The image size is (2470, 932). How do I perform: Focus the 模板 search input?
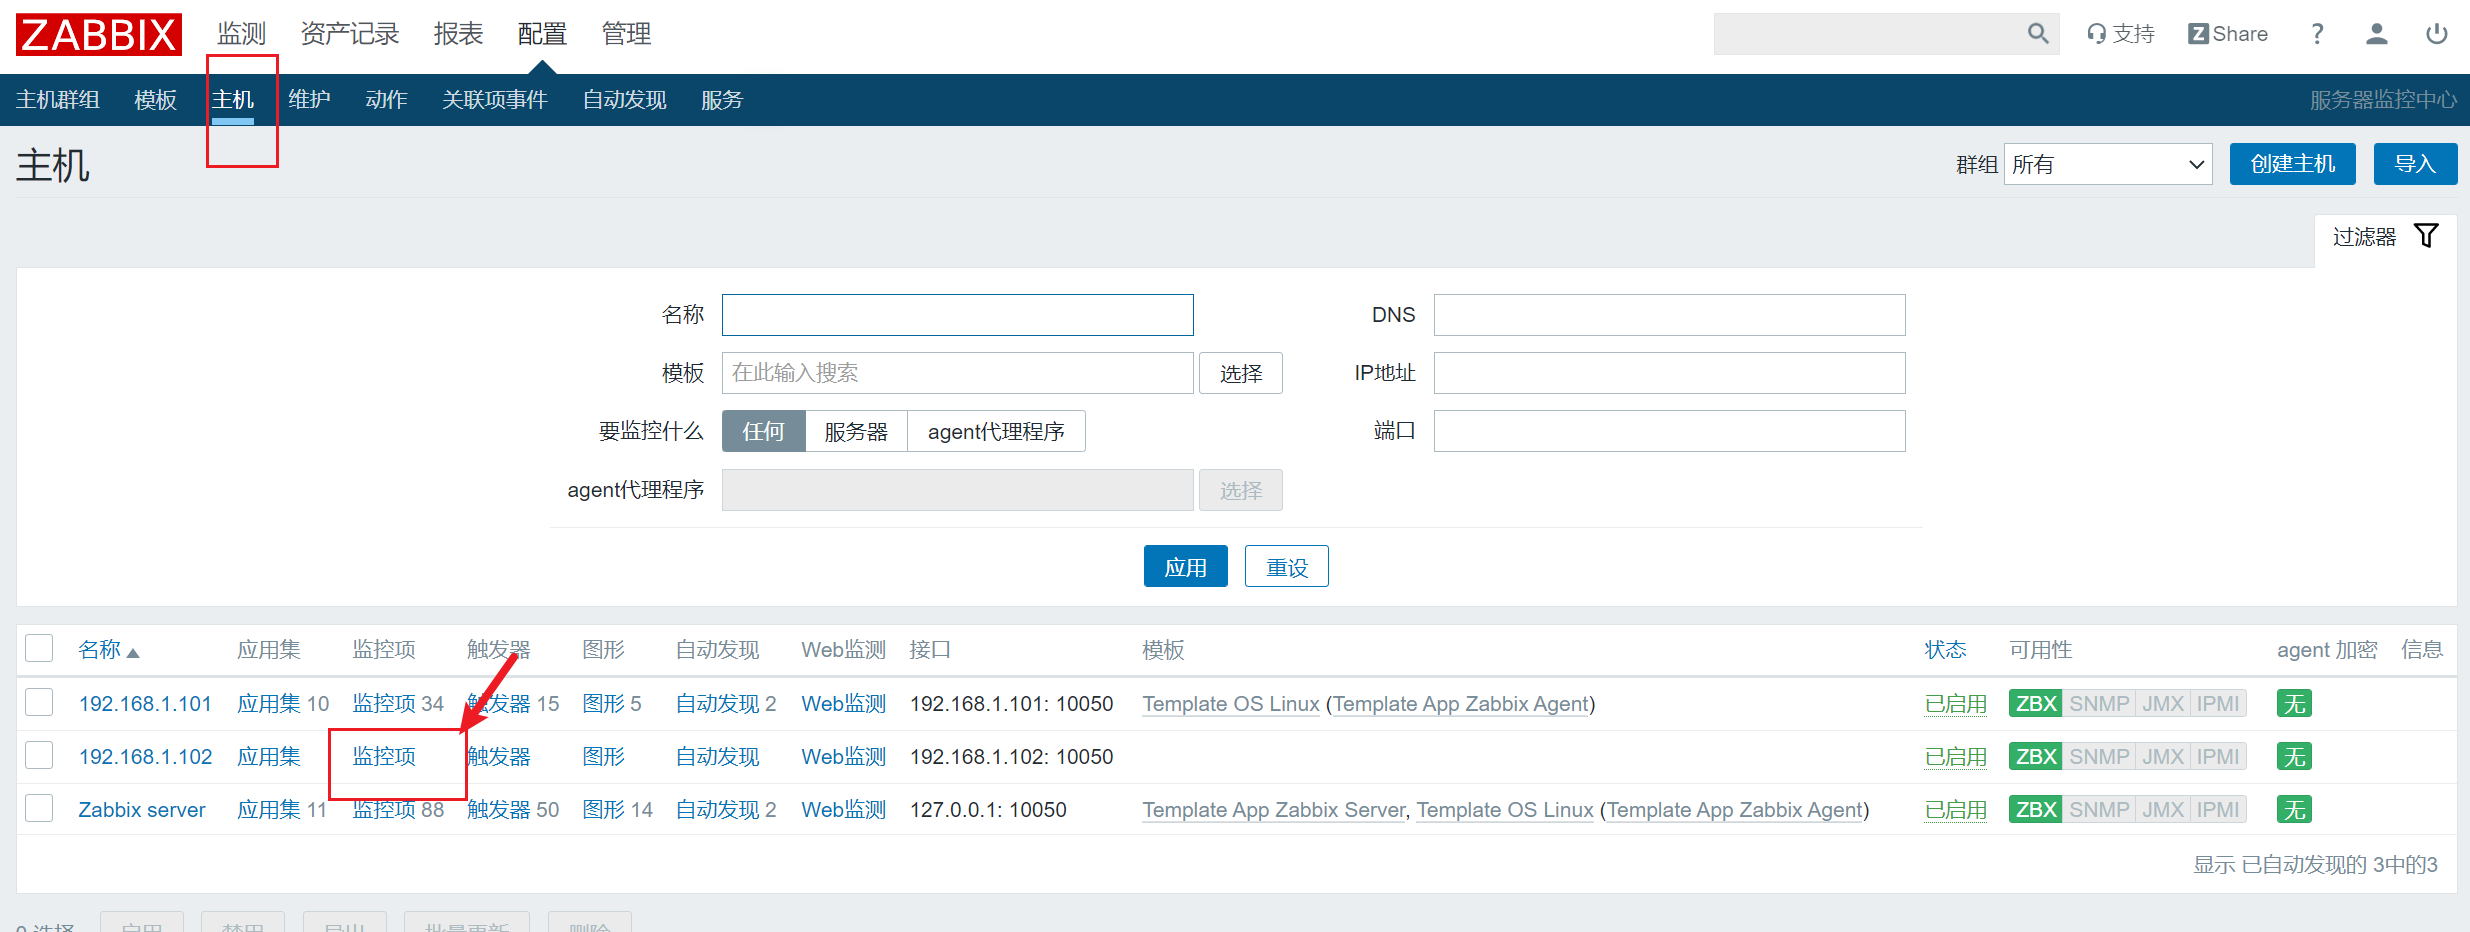[x=958, y=373]
